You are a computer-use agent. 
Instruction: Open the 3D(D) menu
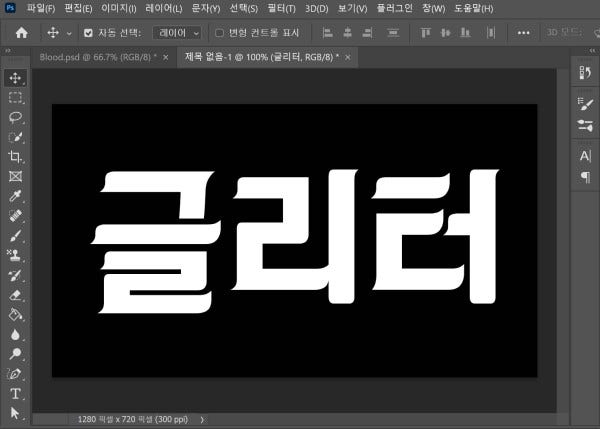[x=317, y=8]
